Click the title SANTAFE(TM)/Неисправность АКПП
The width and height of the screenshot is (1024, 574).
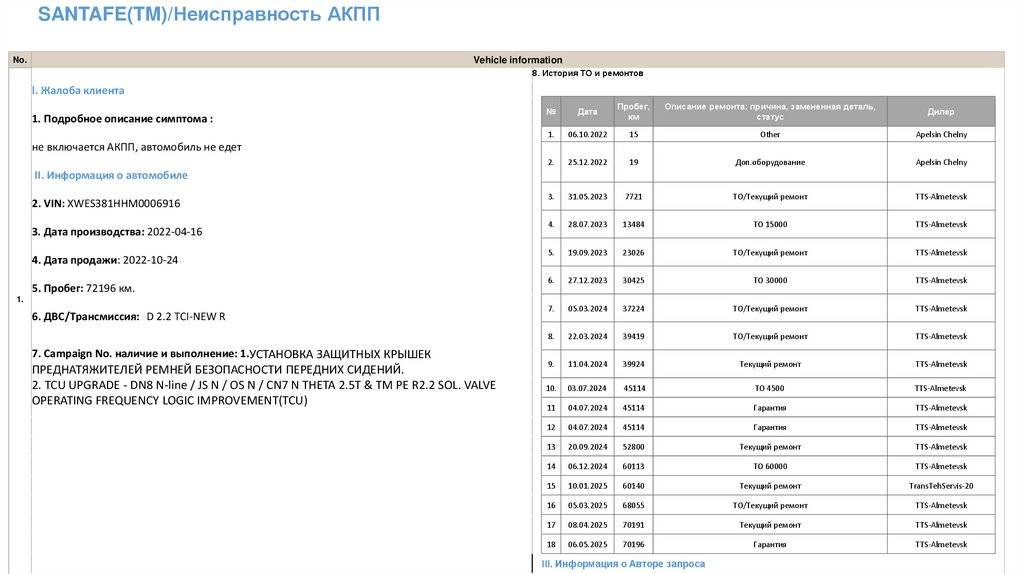click(208, 14)
